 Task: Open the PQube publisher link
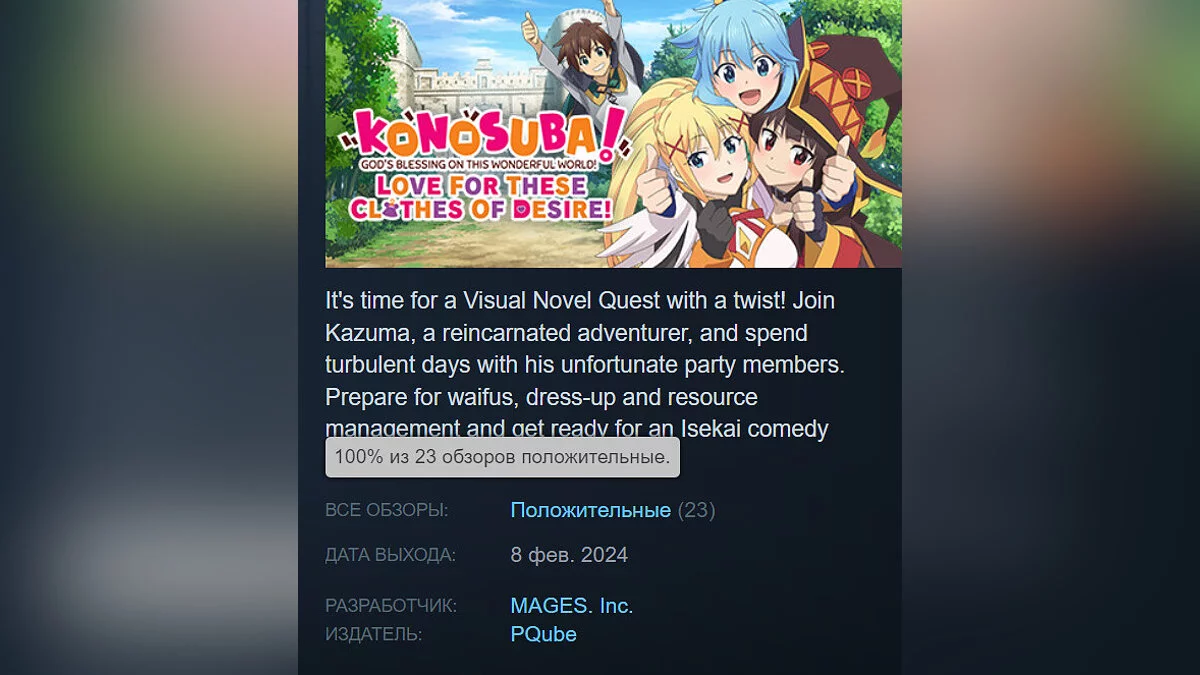click(543, 634)
